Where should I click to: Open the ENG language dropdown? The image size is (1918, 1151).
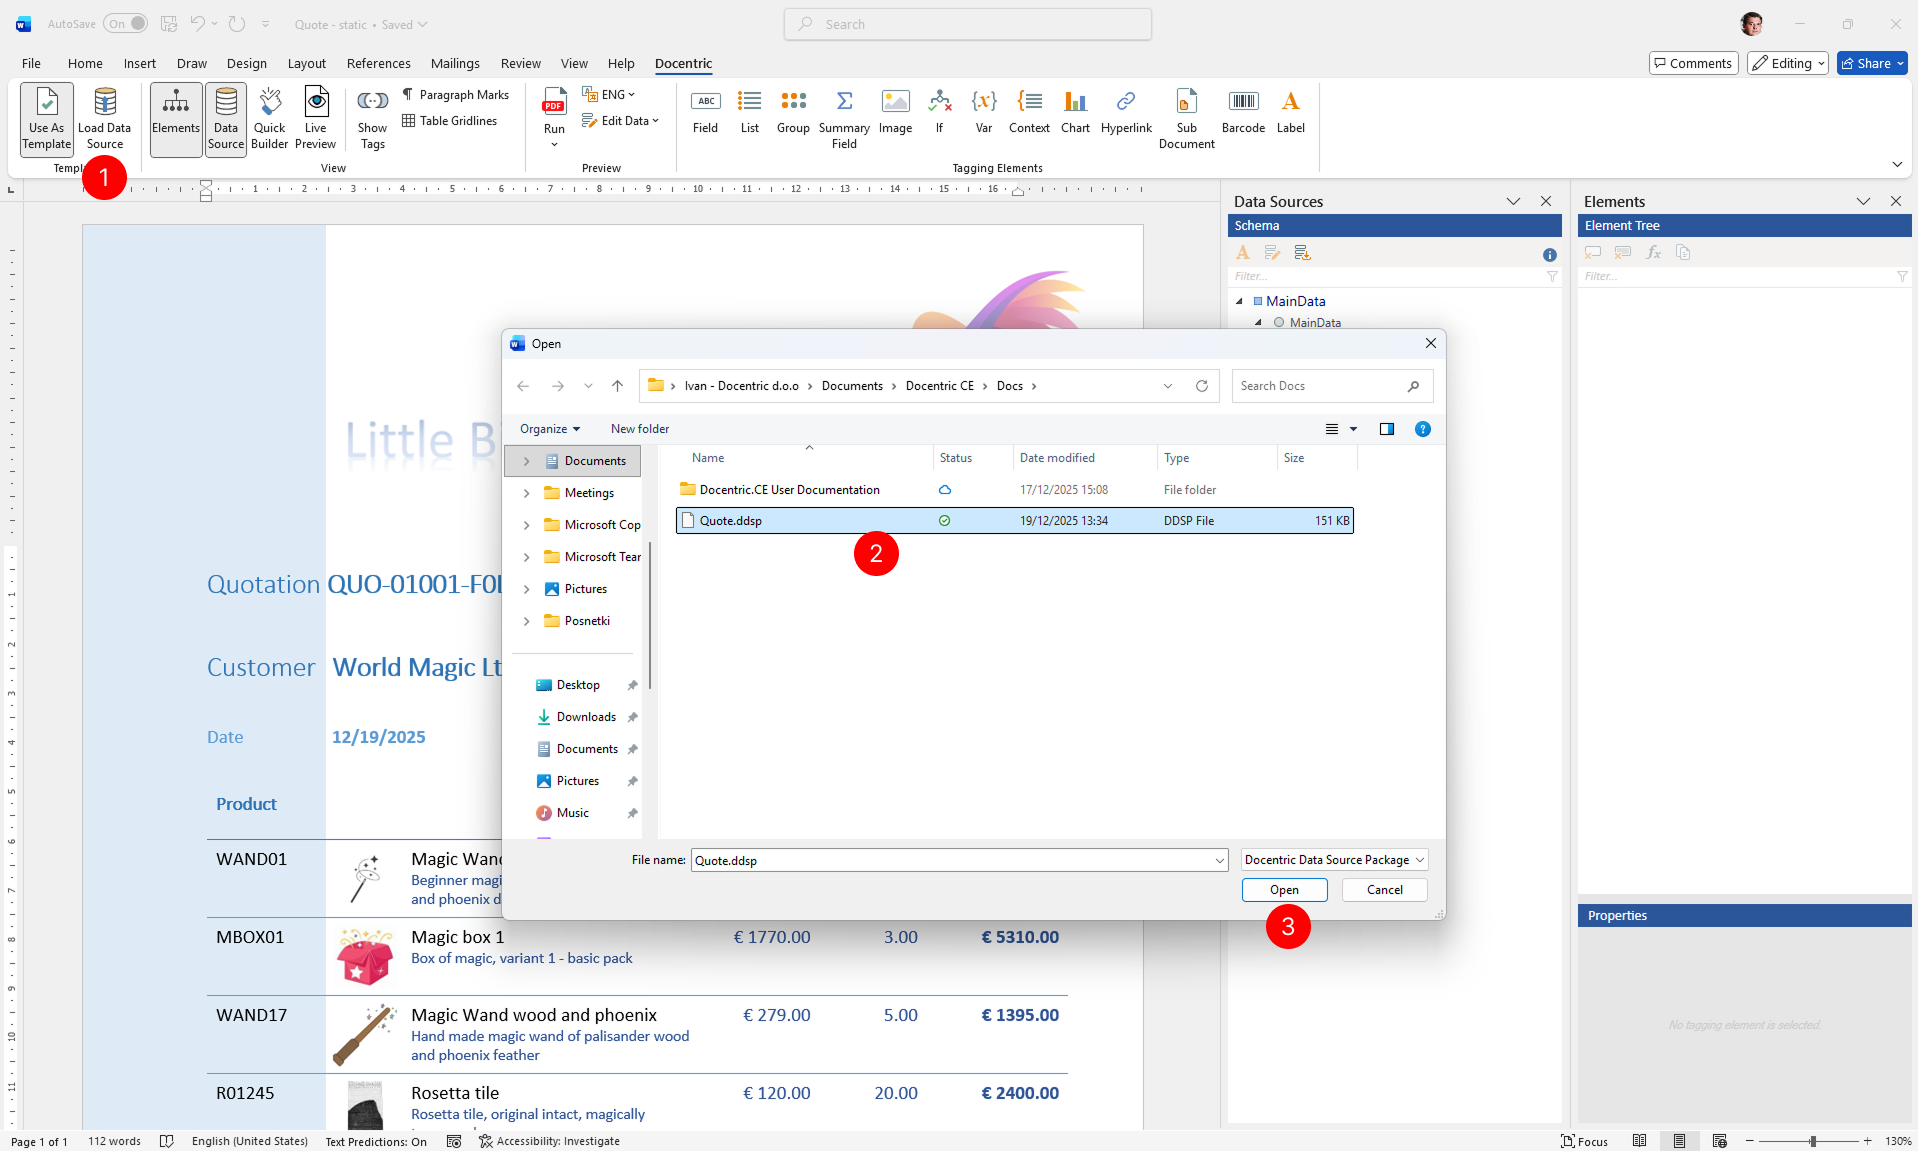point(609,95)
